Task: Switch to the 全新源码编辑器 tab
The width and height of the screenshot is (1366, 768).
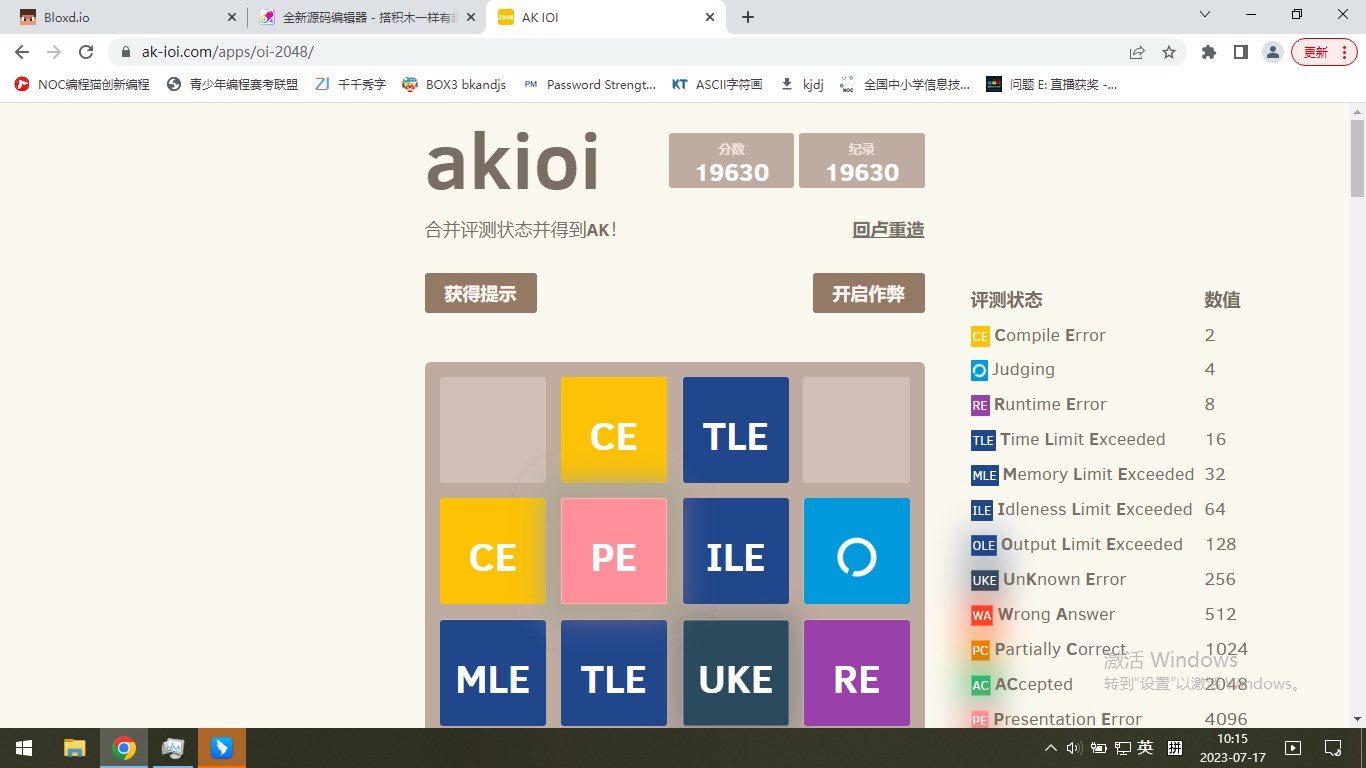Action: coord(366,18)
